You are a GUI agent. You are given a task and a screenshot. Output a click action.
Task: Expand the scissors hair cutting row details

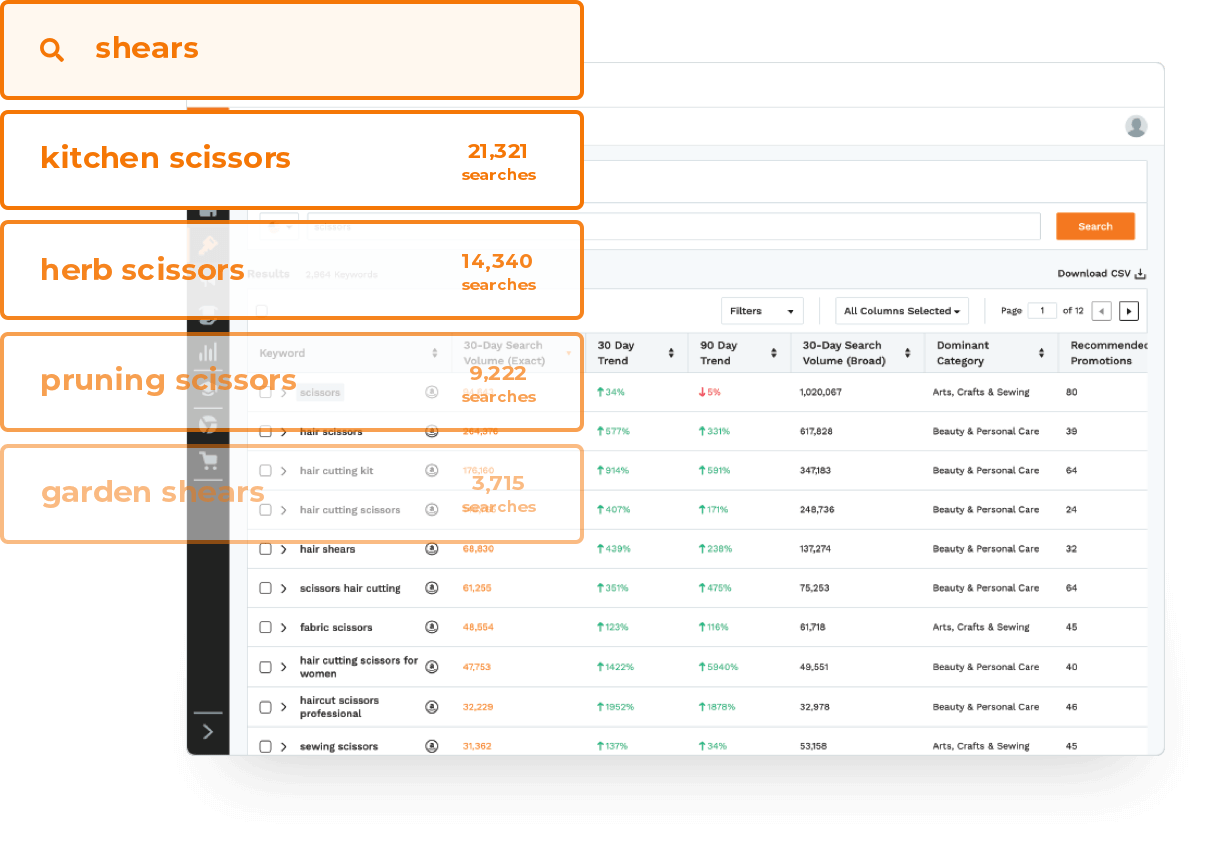(284, 588)
